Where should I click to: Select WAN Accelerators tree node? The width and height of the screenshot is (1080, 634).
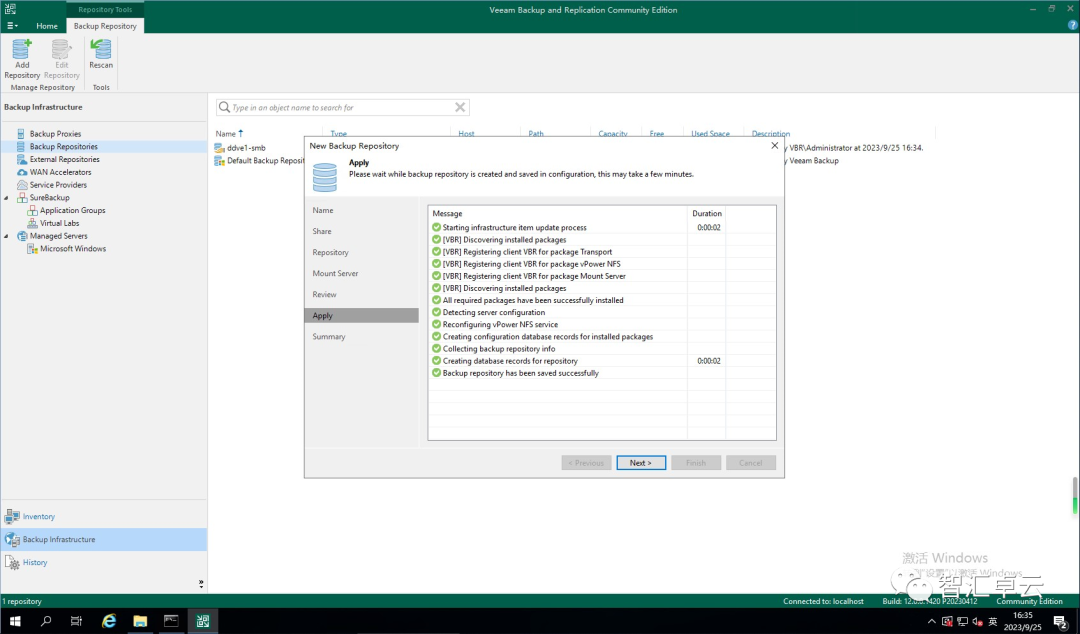tap(60, 172)
